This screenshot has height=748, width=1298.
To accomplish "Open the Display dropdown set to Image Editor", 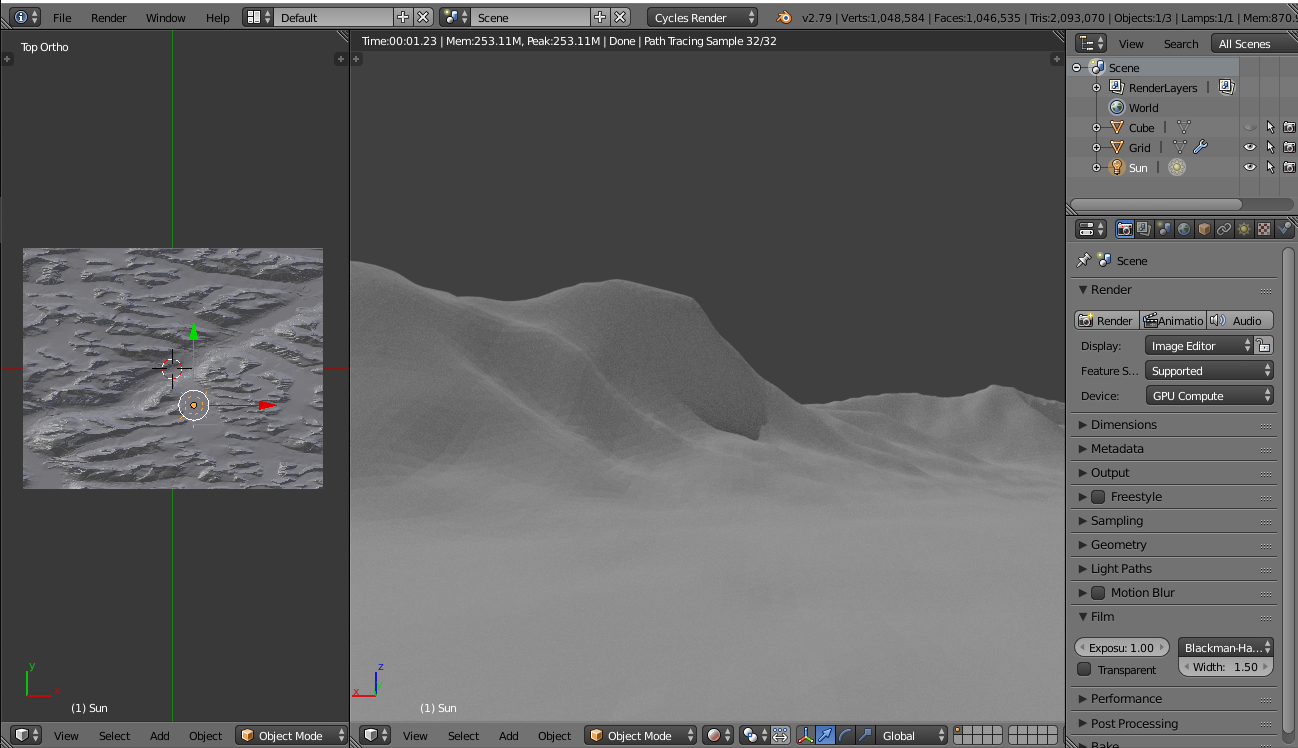I will coord(1199,345).
